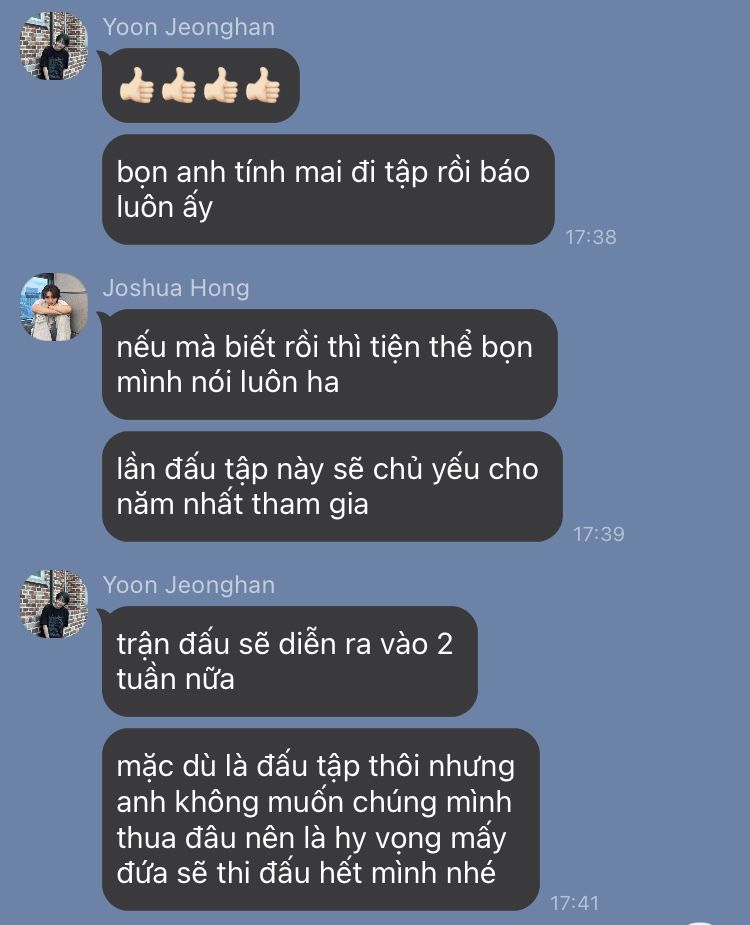The height and width of the screenshot is (925, 750).
Task: Open Yoon Jeonghan's avatar at top
Action: (x=54, y=45)
